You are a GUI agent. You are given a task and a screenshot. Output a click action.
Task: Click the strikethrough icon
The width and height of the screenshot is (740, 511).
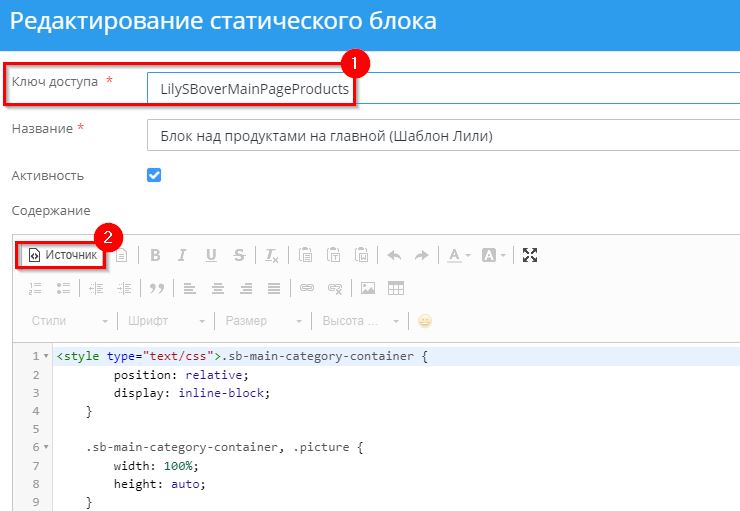(239, 255)
